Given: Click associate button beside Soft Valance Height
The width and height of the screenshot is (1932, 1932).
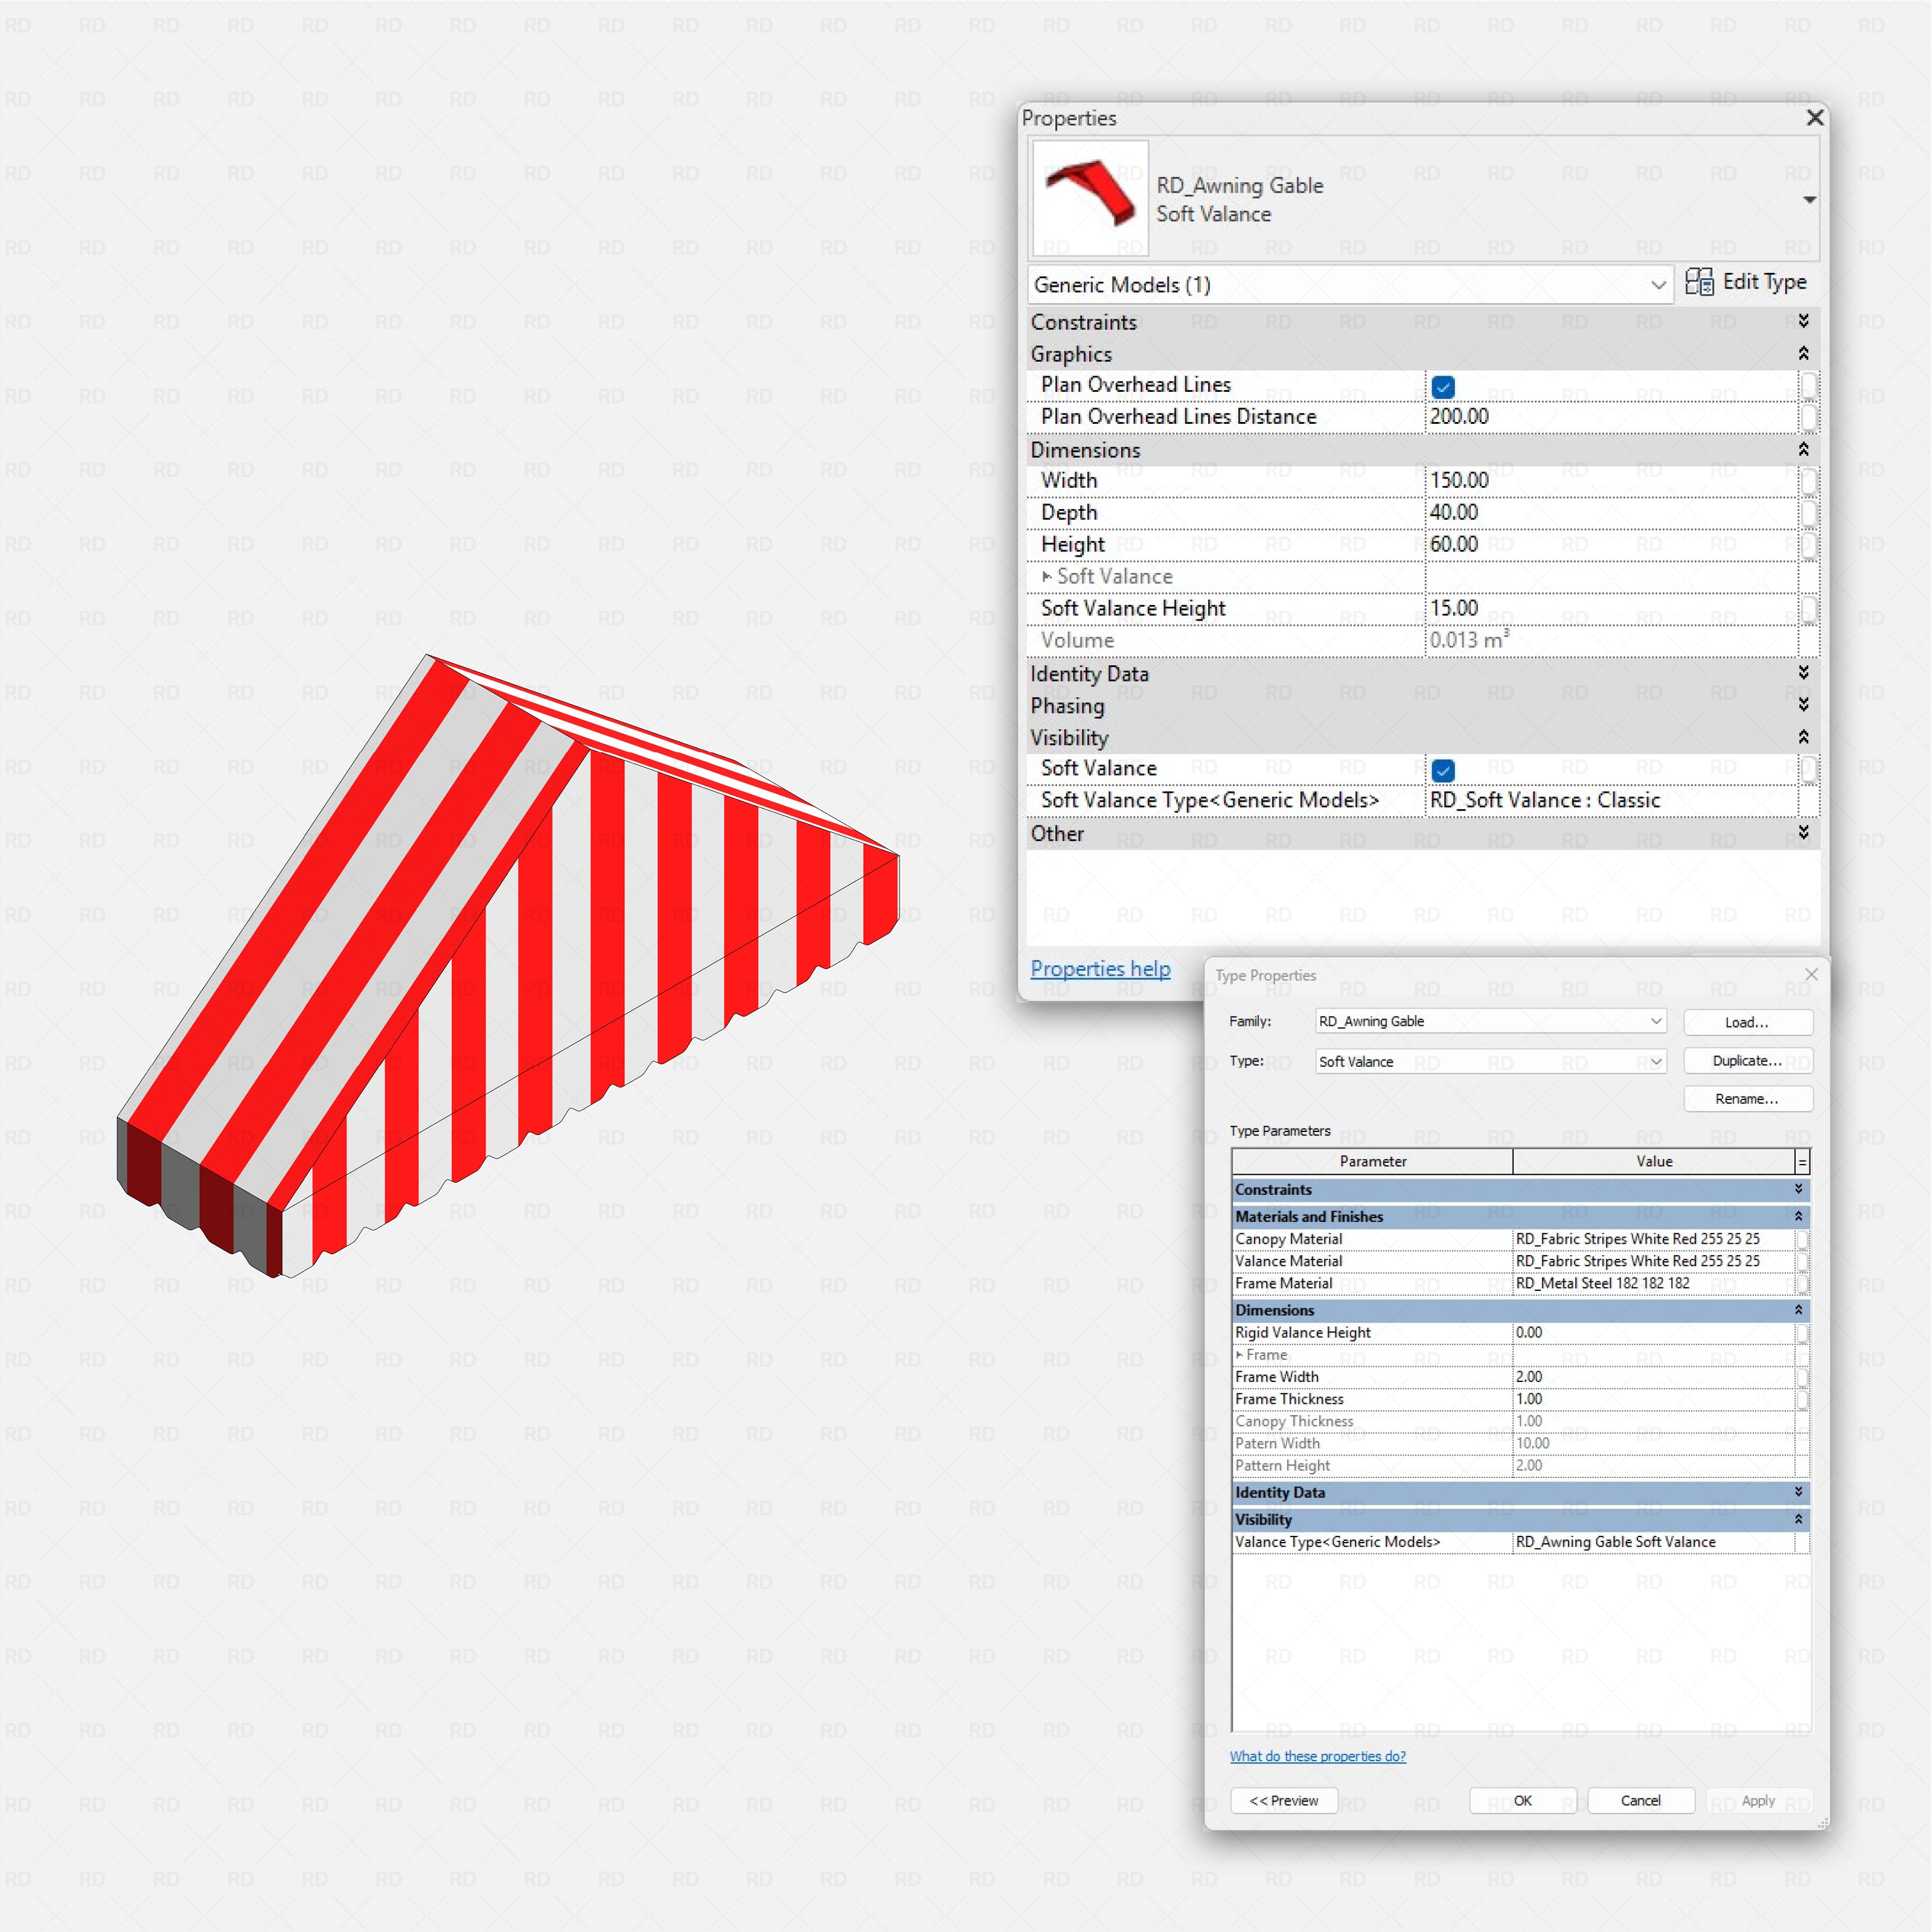Looking at the screenshot, I should tap(1808, 609).
